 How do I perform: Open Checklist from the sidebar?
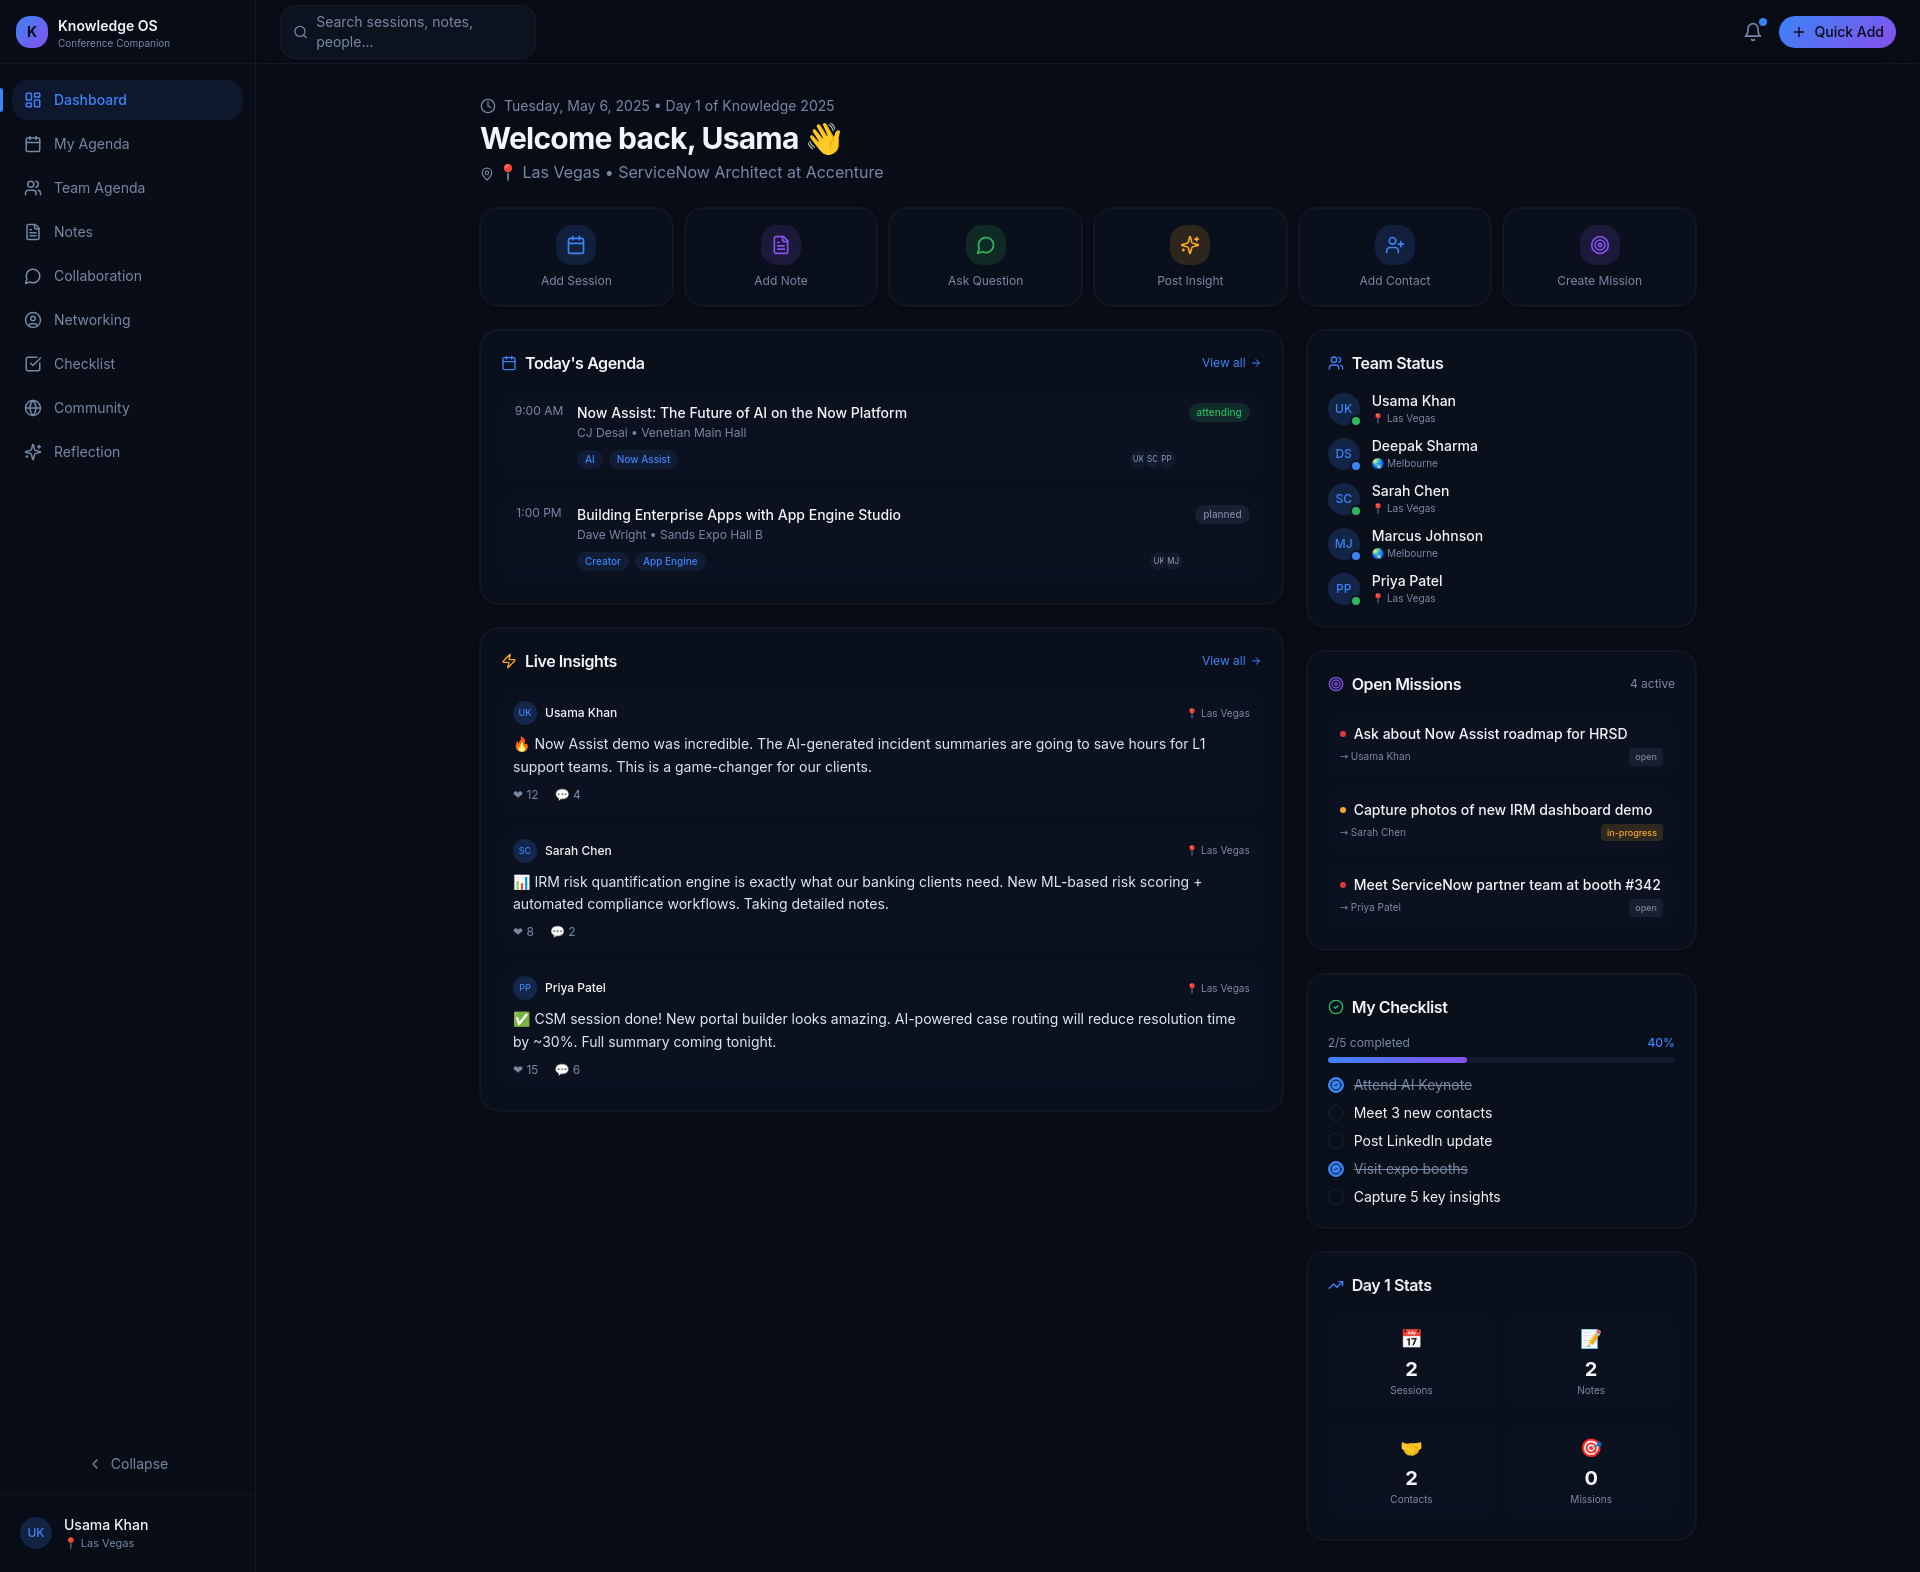[x=128, y=364]
